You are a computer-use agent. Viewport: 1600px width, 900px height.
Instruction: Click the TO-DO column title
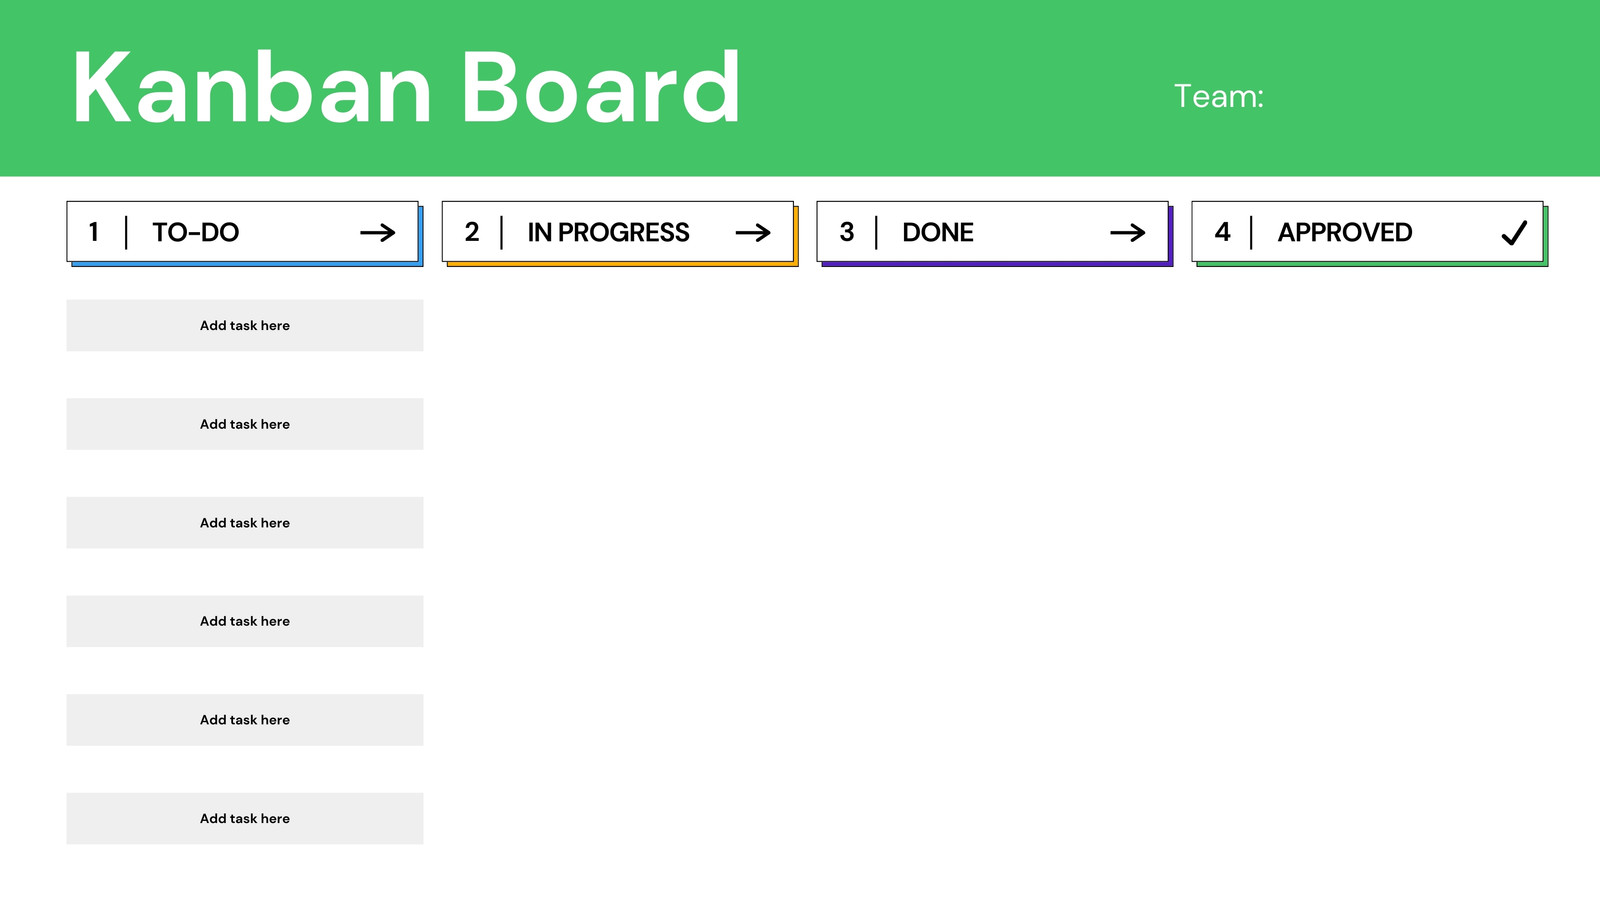click(x=196, y=232)
